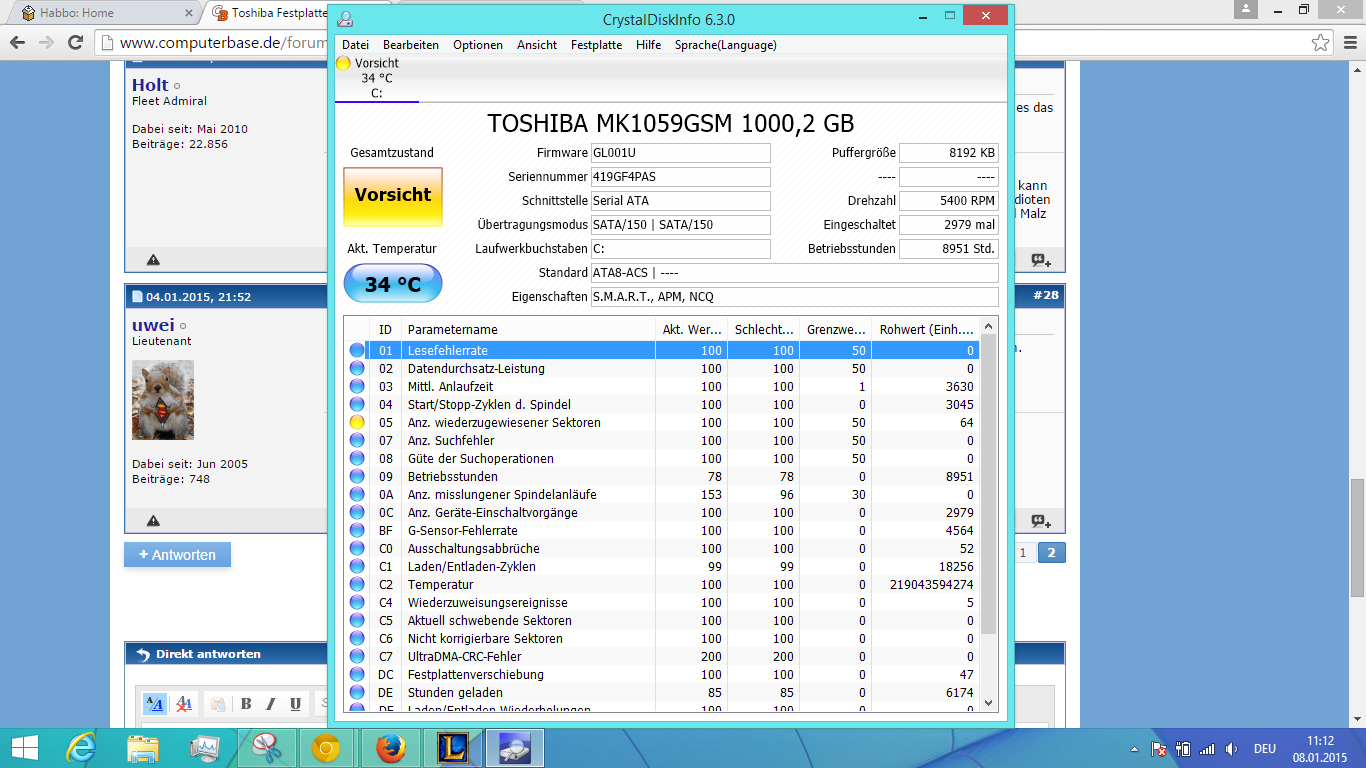Select the Aktuell schwebende Sektoren row
Image resolution: width=1366 pixels, height=768 pixels.
[x=662, y=621]
